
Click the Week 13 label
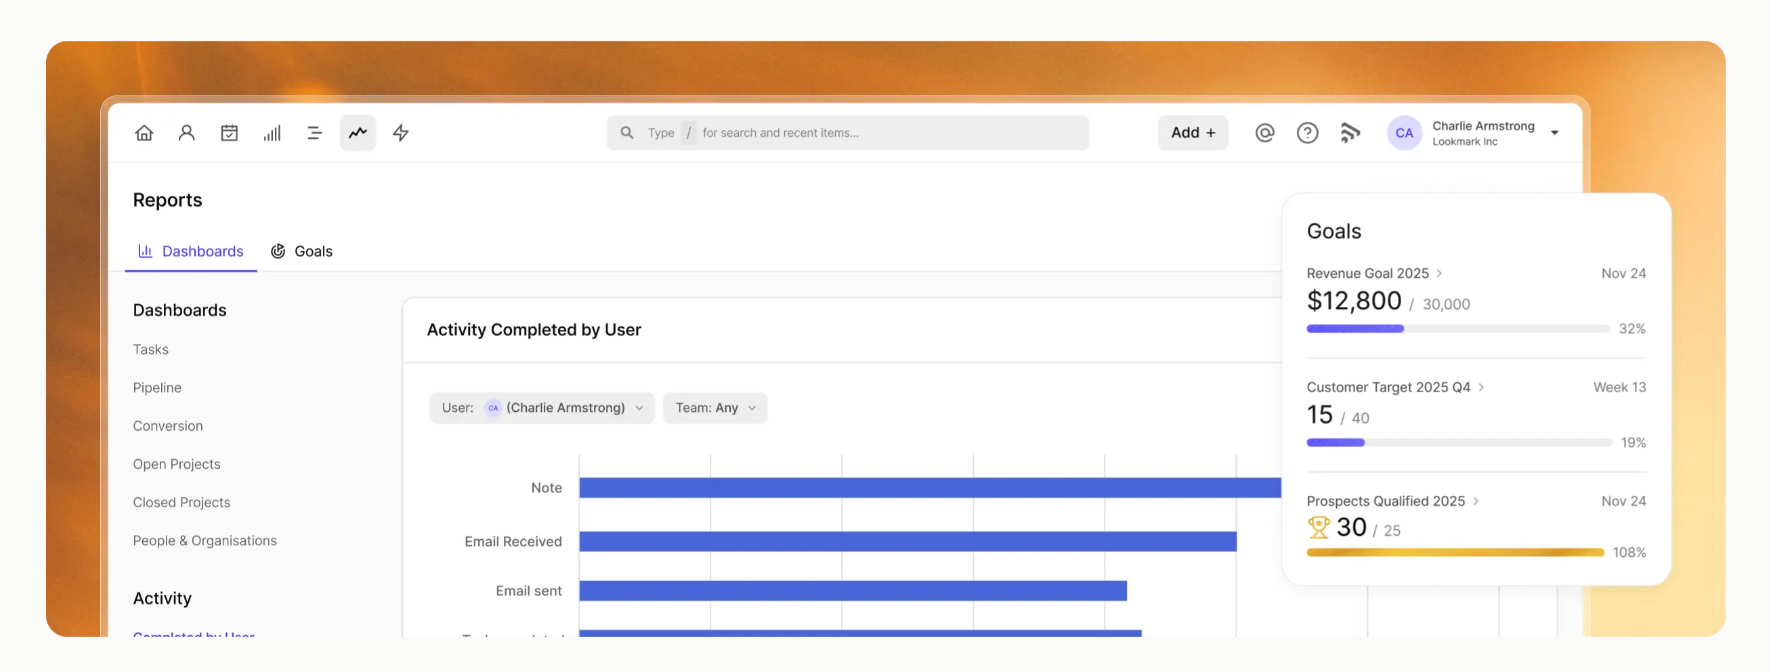1620,387
